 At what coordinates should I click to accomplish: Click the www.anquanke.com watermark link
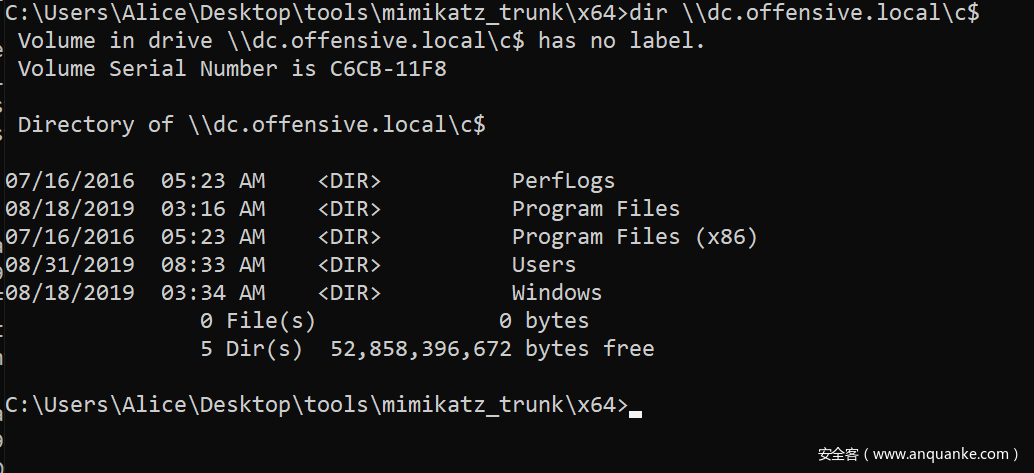940,454
